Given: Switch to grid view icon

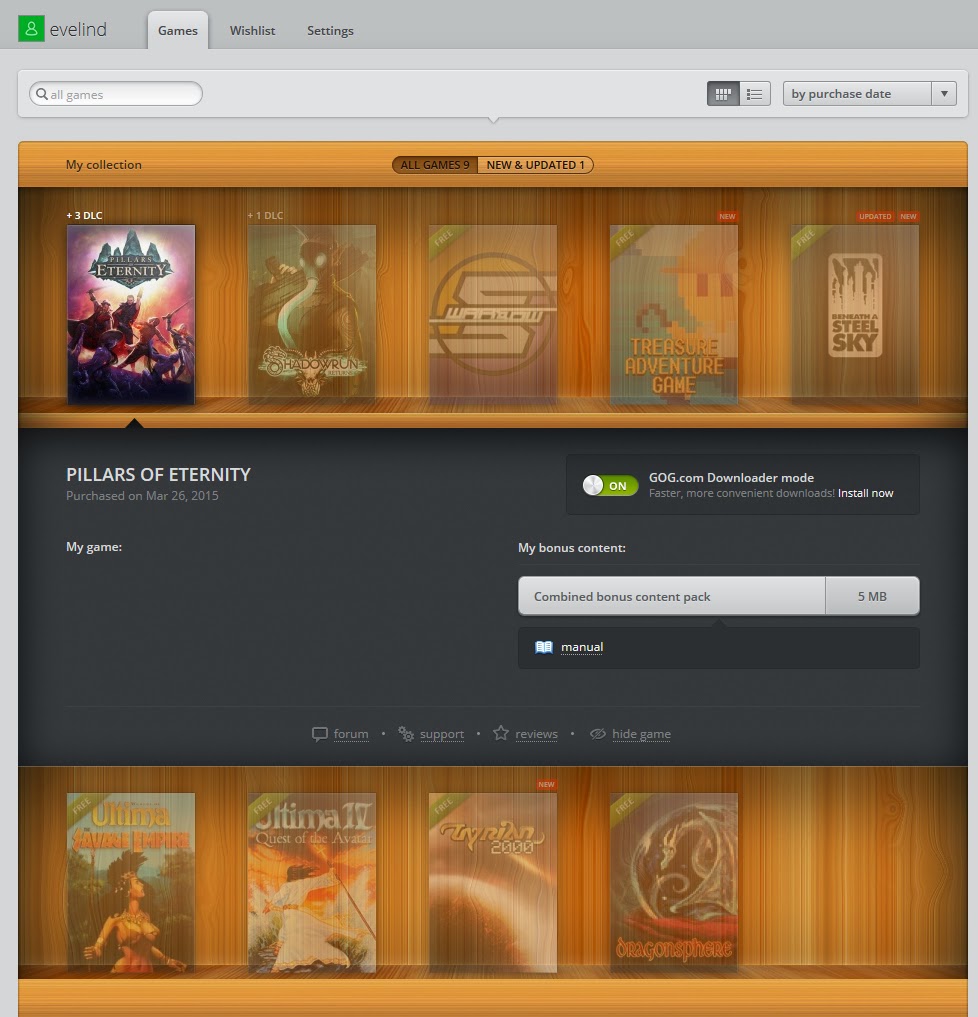Looking at the screenshot, I should [723, 94].
